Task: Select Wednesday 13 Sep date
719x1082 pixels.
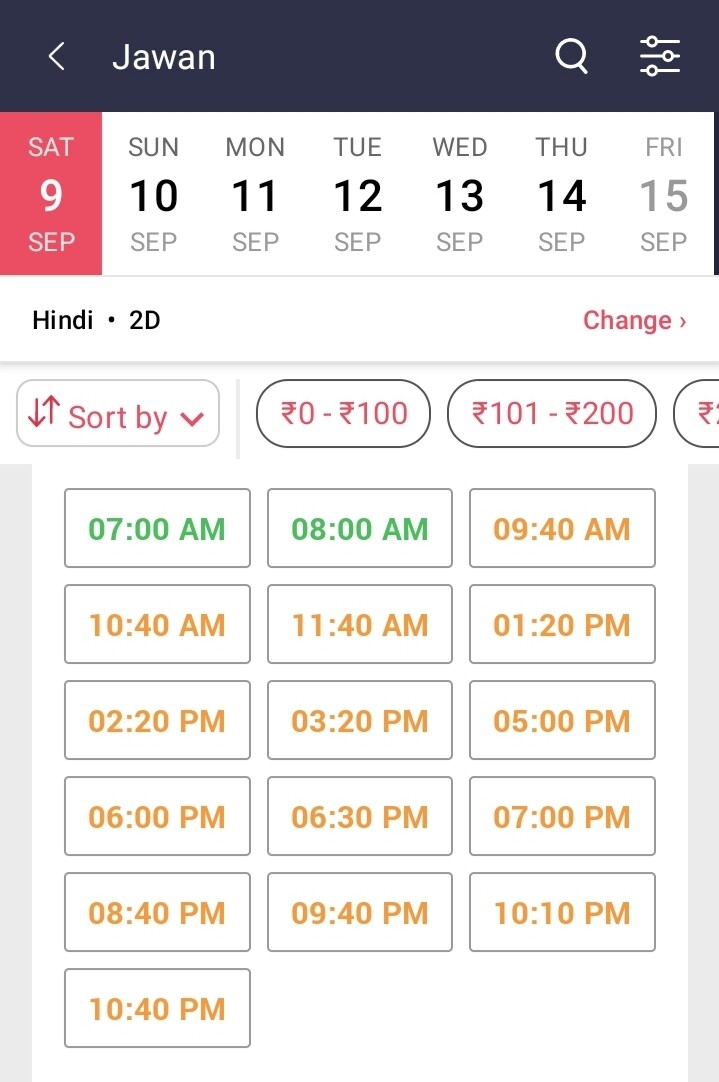Action: [x=460, y=194]
